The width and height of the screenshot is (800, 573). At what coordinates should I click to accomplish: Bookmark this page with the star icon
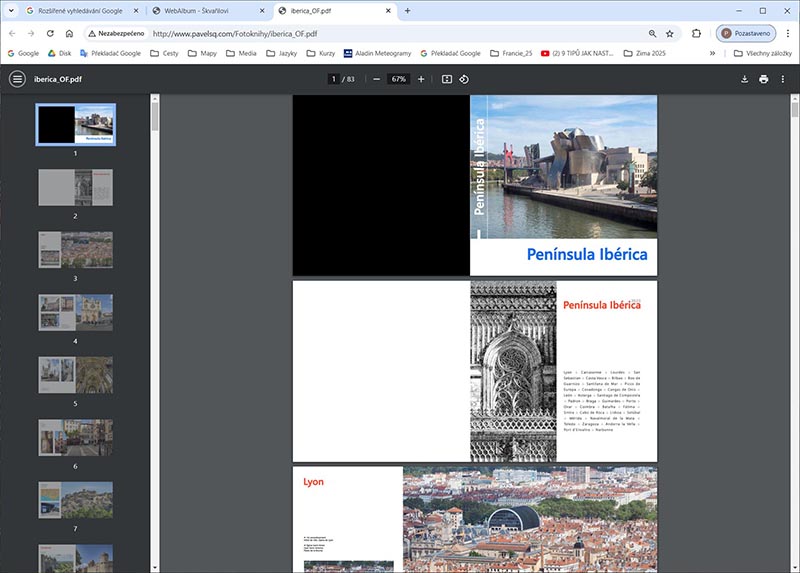pos(669,33)
